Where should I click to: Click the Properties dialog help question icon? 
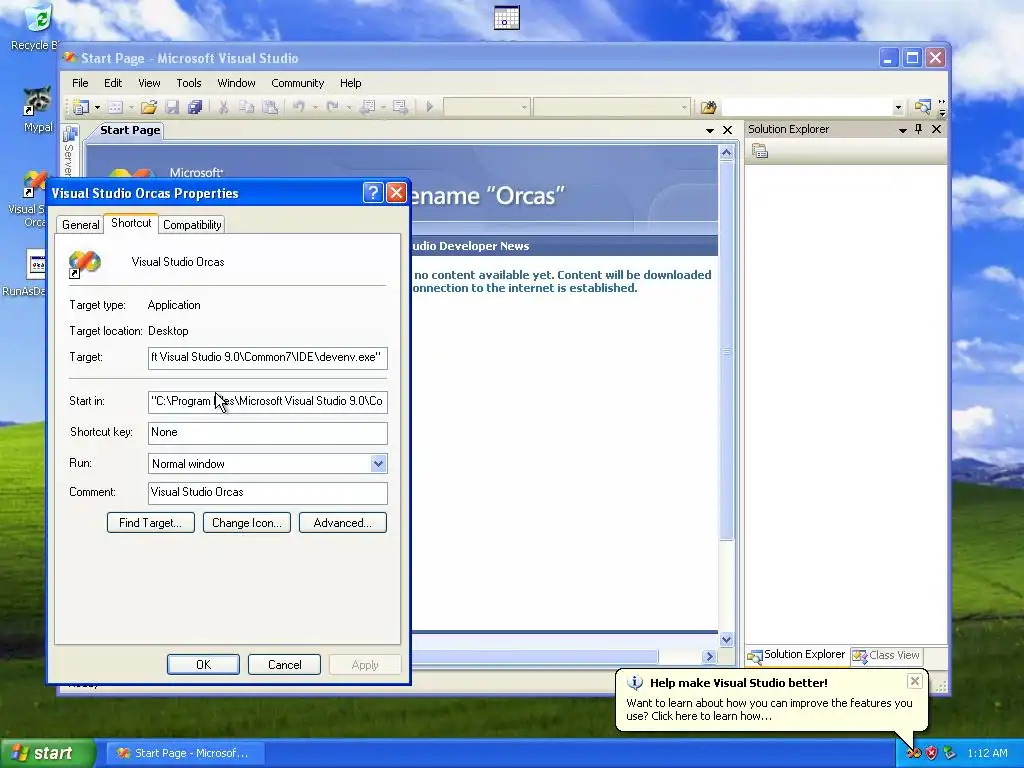(373, 193)
